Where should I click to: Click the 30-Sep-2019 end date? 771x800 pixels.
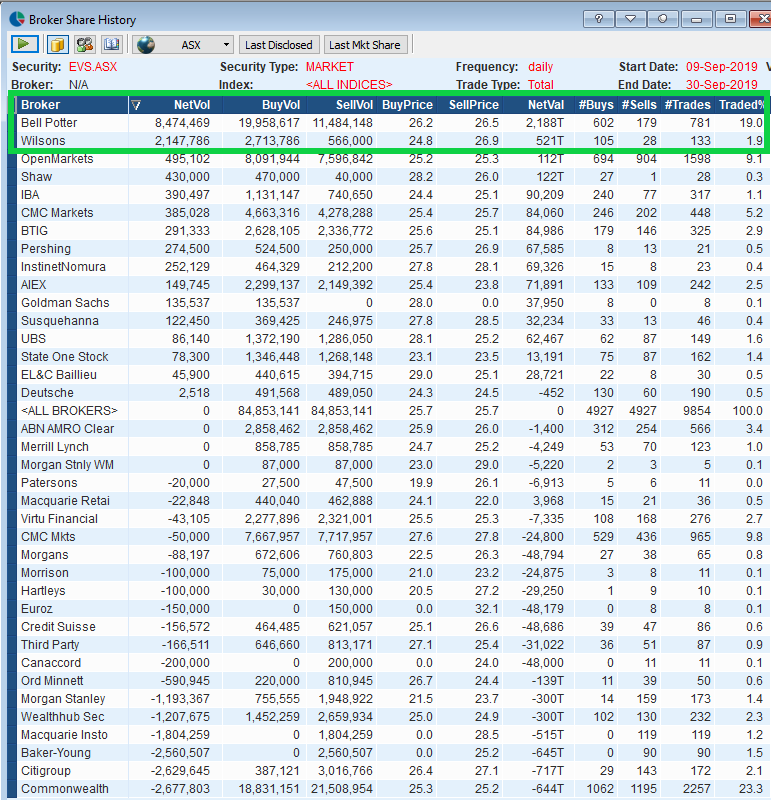(x=722, y=85)
